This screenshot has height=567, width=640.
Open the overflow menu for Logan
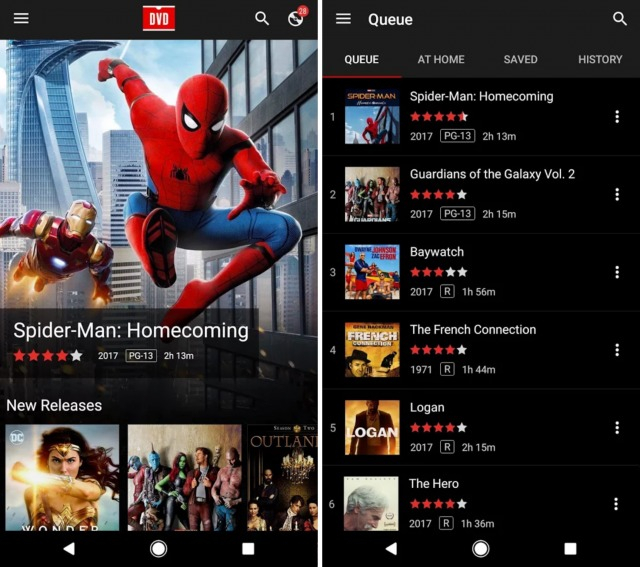[617, 427]
